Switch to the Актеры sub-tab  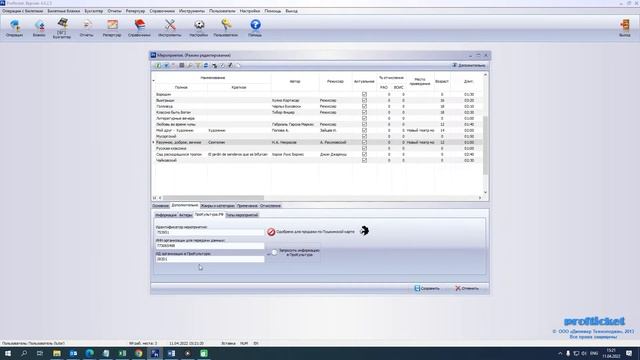click(185, 215)
